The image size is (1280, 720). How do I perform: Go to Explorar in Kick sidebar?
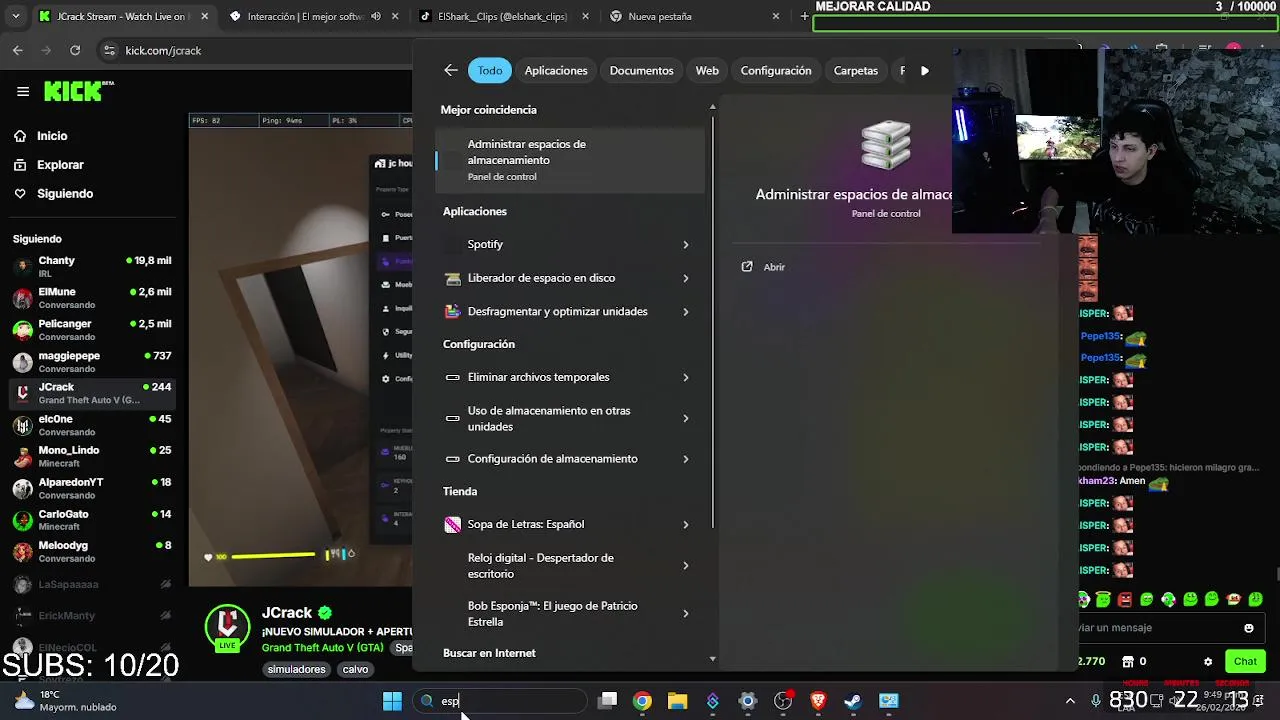tap(50, 165)
